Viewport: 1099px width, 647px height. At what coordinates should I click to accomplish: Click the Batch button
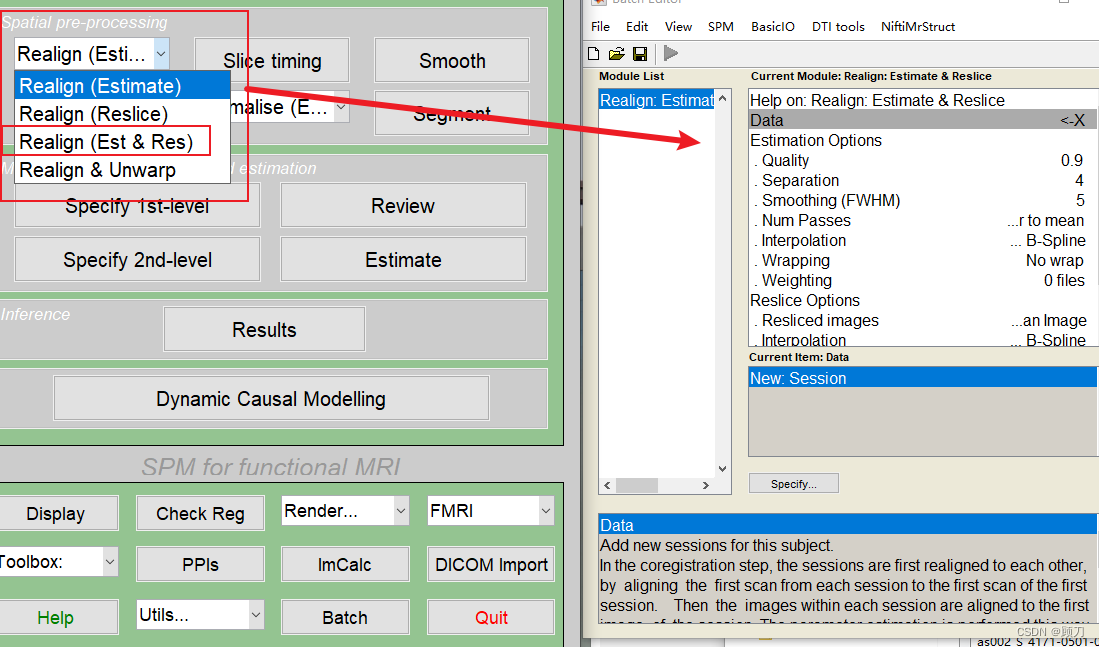coord(345,618)
